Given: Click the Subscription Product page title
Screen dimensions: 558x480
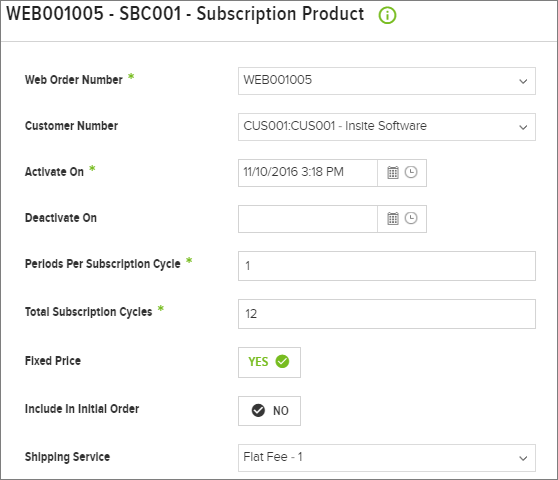Looking at the screenshot, I should click(185, 15).
